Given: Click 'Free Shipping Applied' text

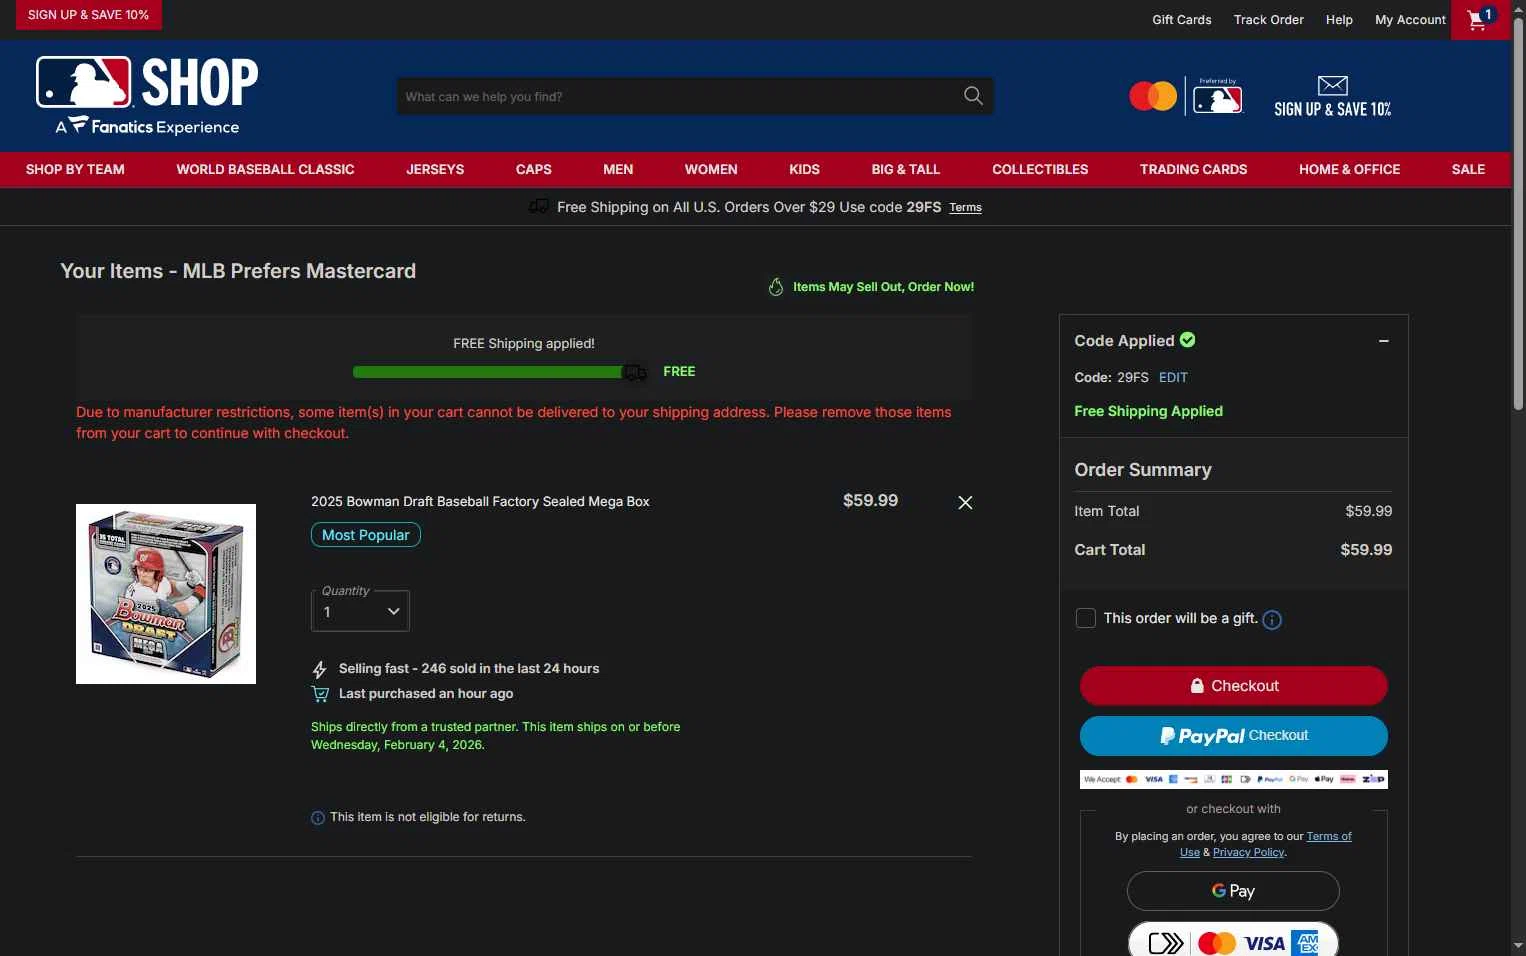Looking at the screenshot, I should click(x=1148, y=411).
